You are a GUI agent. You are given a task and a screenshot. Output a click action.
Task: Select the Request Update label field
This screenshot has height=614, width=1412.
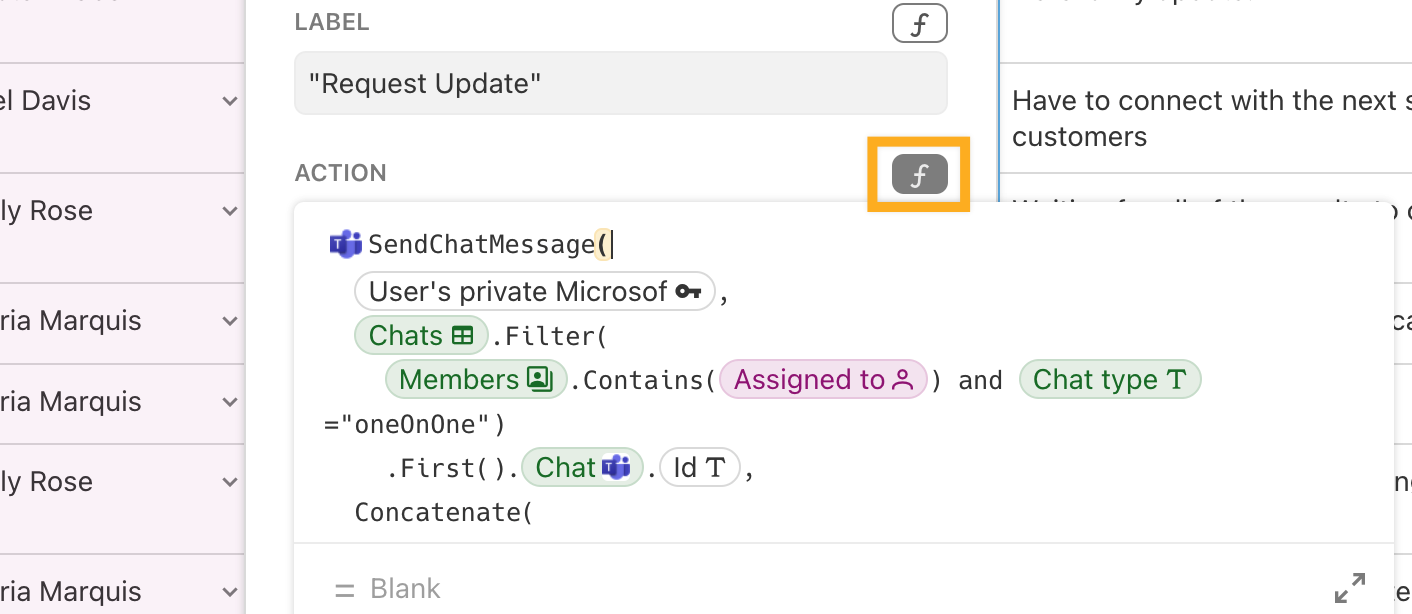620,83
